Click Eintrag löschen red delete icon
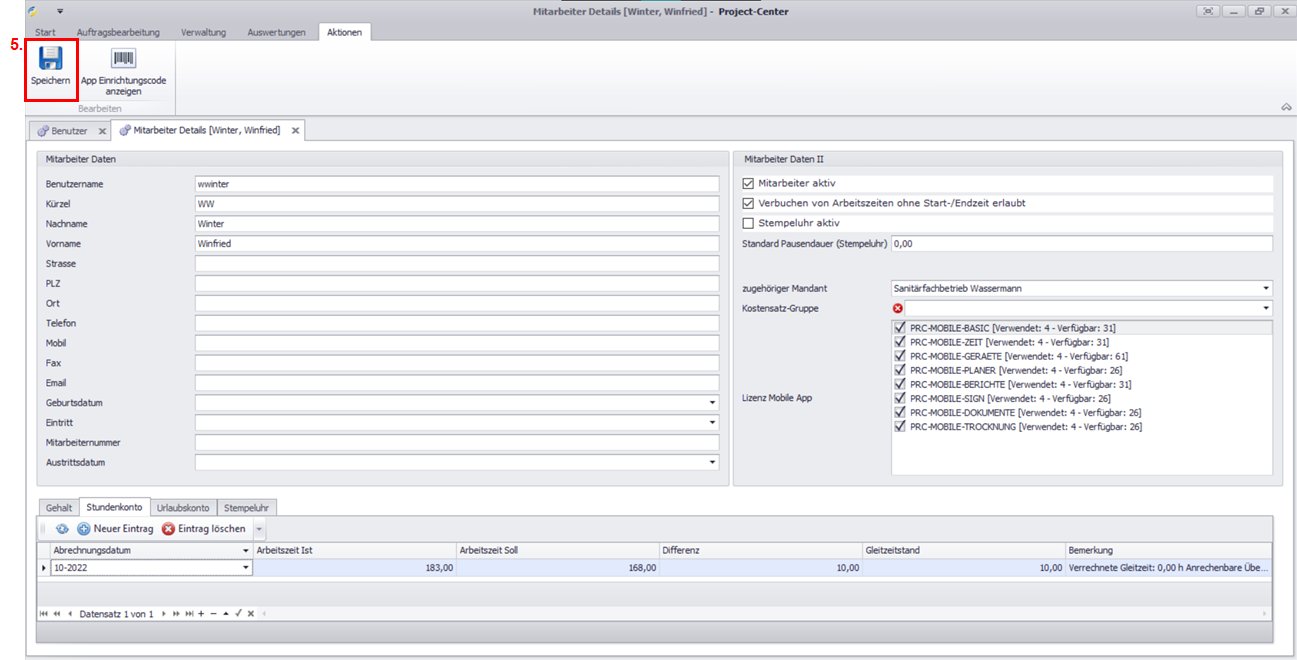 click(x=204, y=528)
